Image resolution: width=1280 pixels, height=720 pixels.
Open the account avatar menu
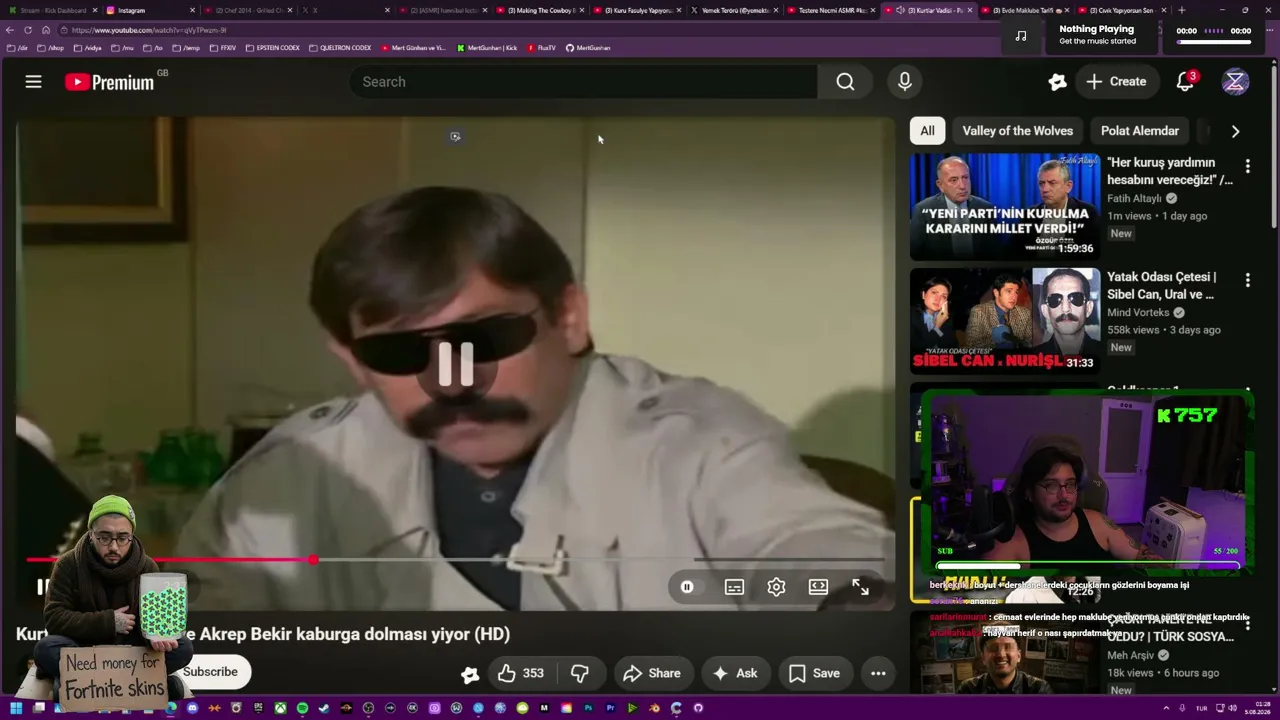click(1235, 82)
